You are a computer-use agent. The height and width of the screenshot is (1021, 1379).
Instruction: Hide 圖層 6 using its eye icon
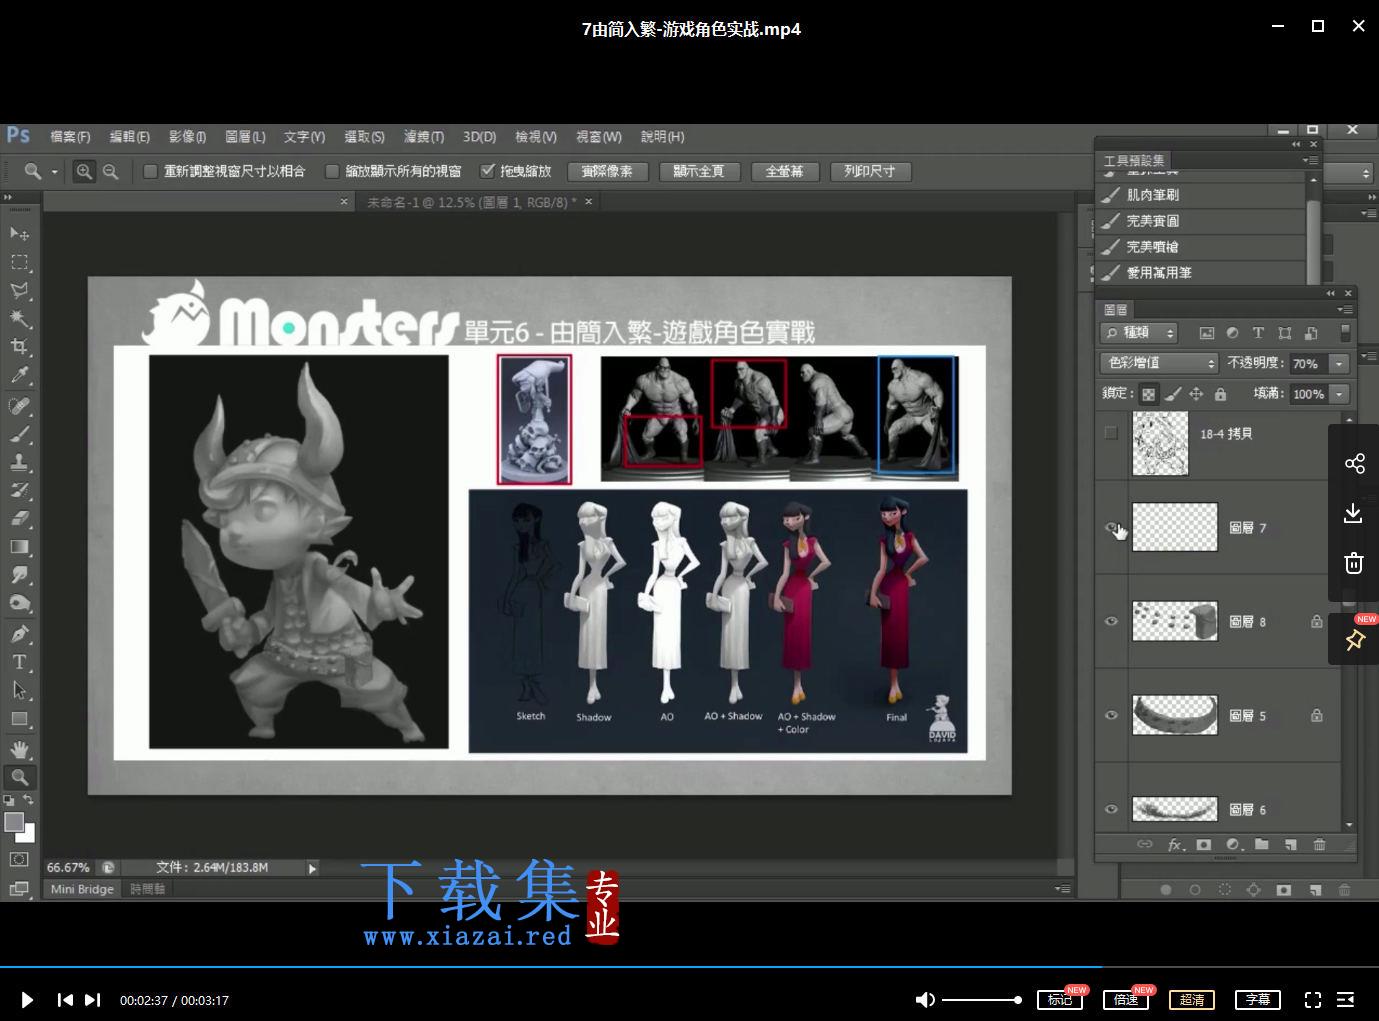point(1111,809)
